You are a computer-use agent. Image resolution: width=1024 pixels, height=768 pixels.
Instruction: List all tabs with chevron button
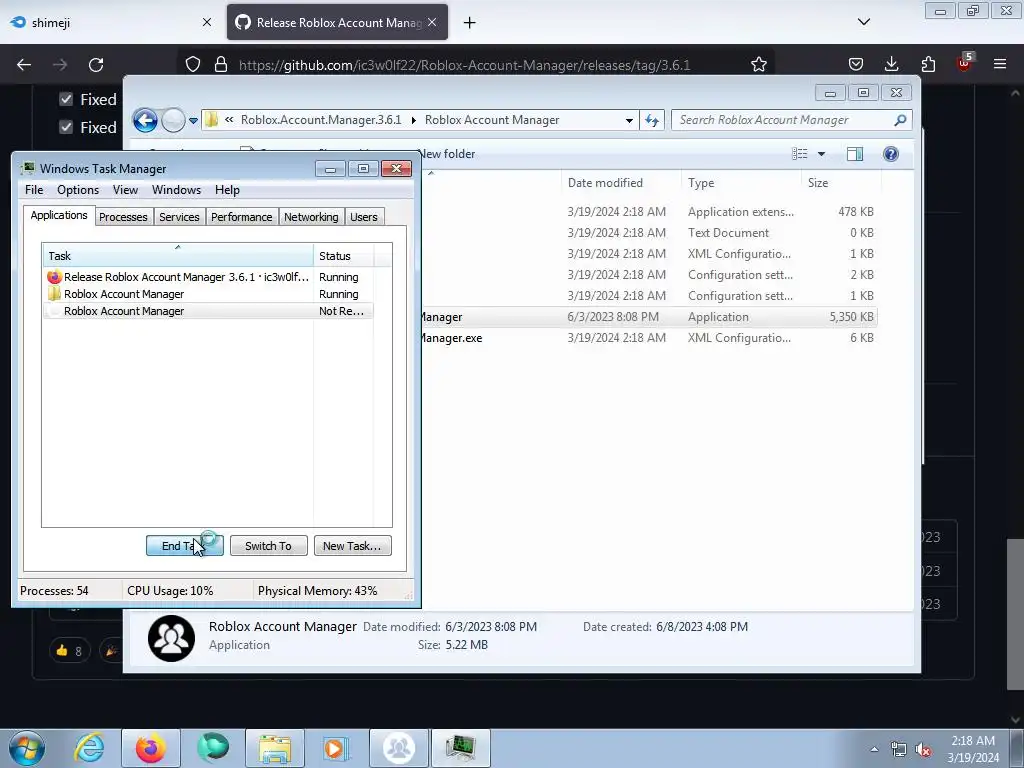click(863, 22)
